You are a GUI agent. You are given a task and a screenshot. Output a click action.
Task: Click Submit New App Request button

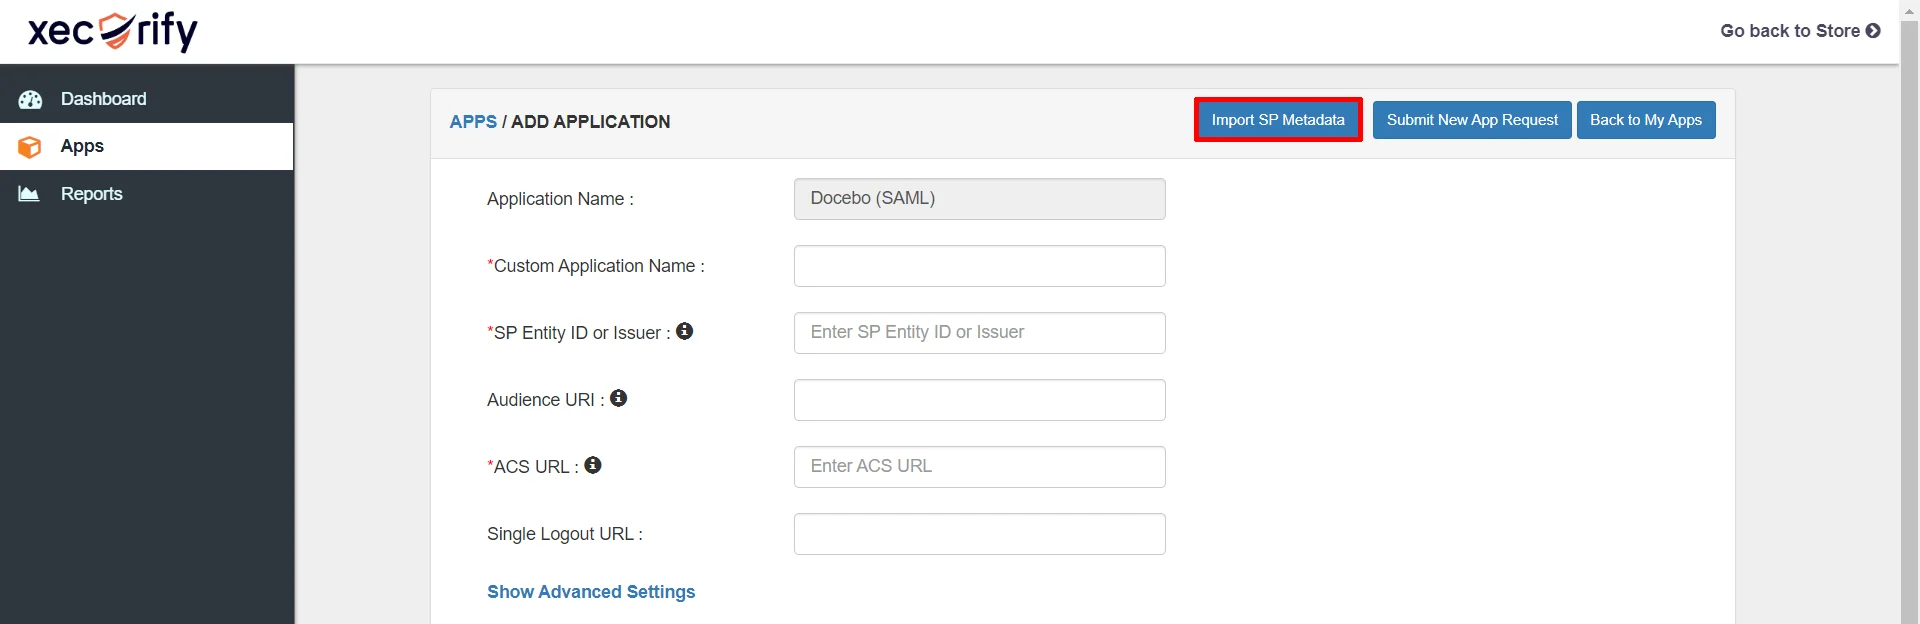click(x=1472, y=120)
